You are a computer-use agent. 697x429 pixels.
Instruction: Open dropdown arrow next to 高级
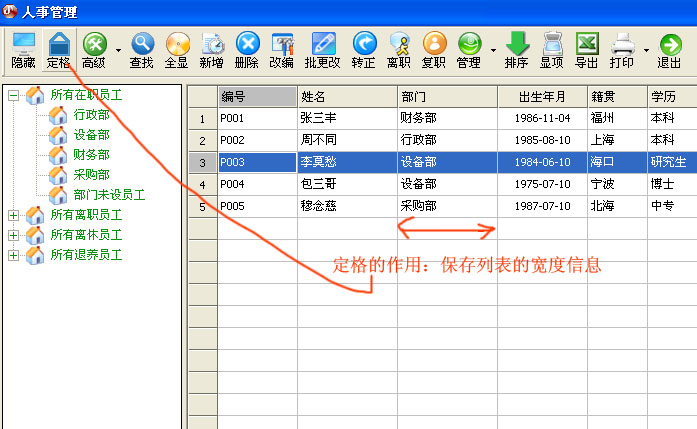pos(118,50)
